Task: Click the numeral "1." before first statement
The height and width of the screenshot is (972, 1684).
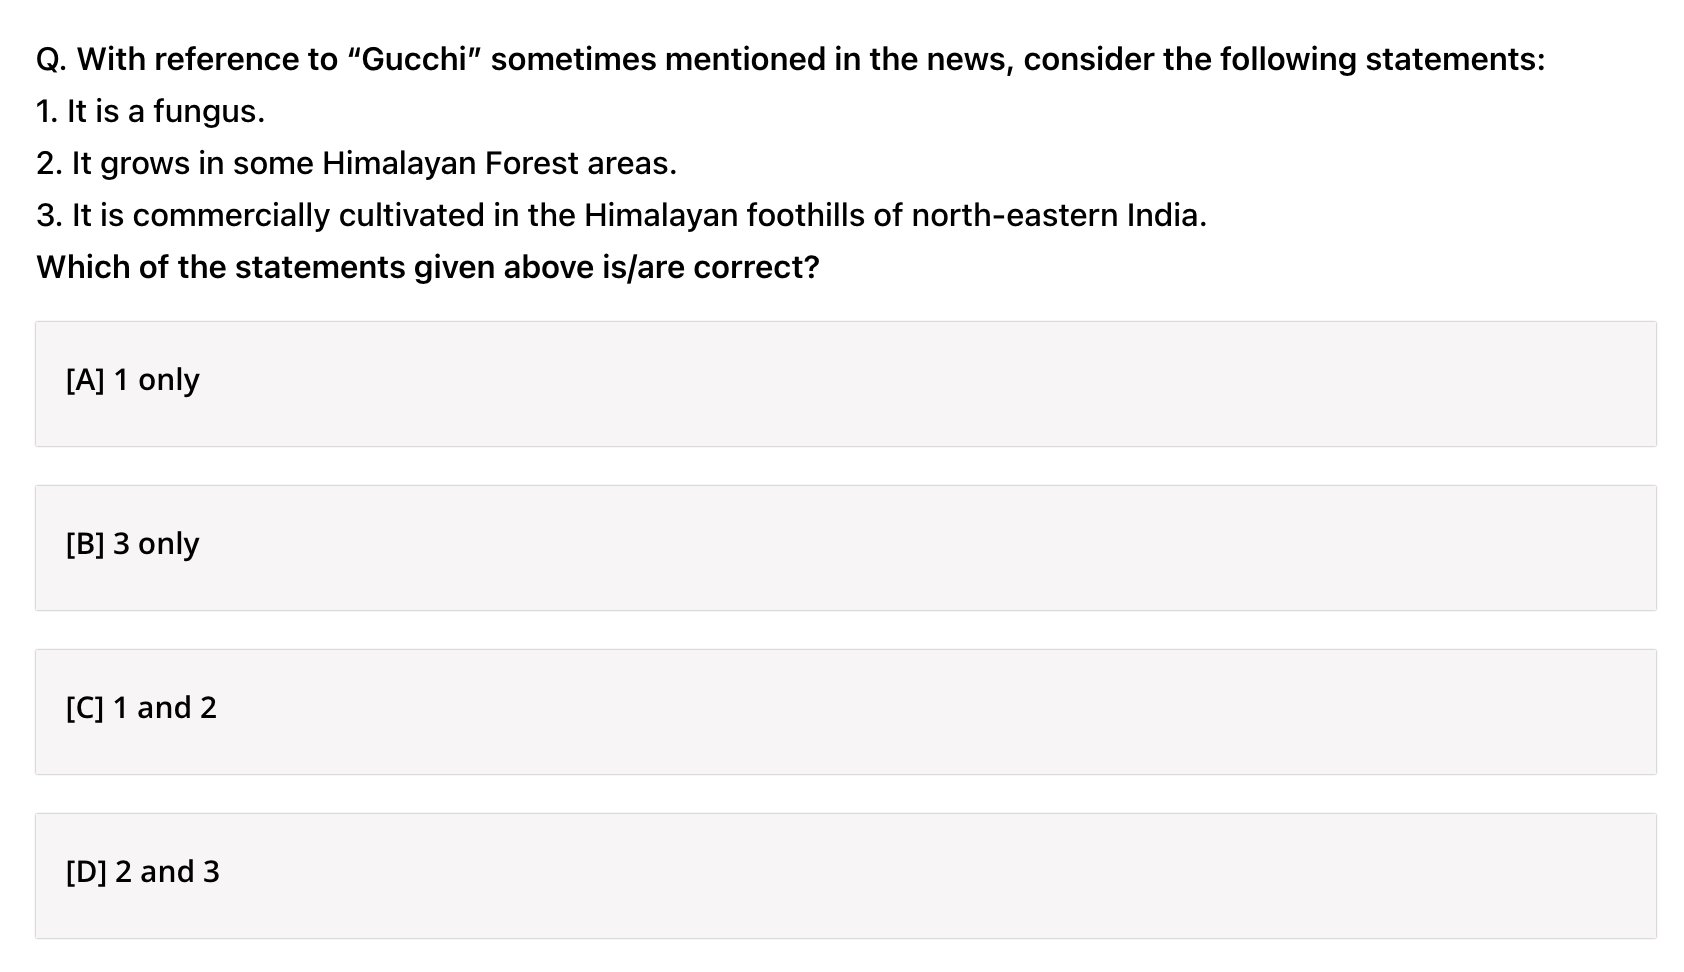Action: pos(47,112)
